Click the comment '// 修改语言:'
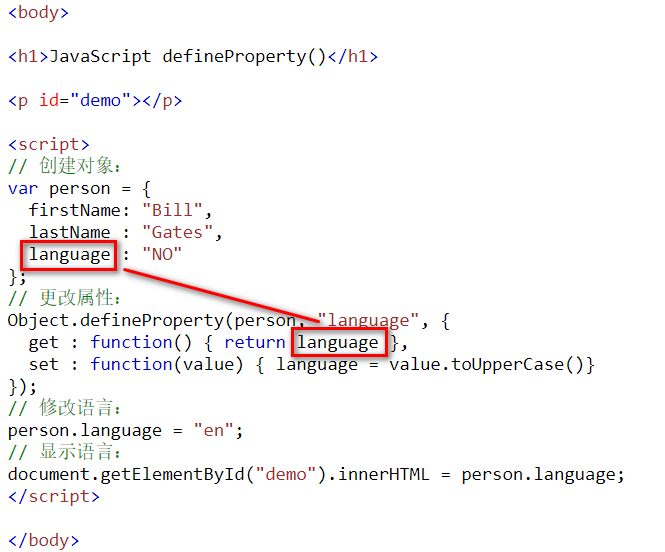The image size is (665, 552). tap(64, 408)
